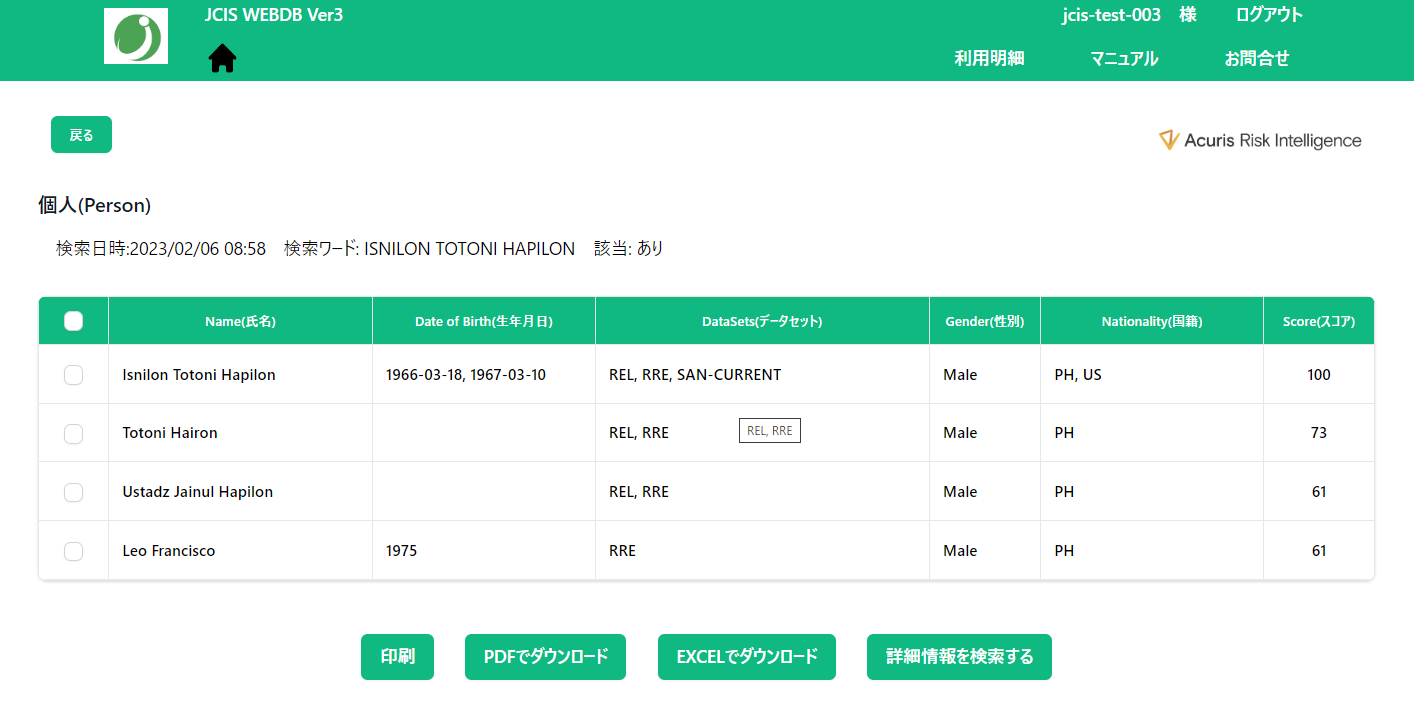Check the checkbox for Totoni Hairon
This screenshot has width=1414, height=705.
[x=73, y=433]
